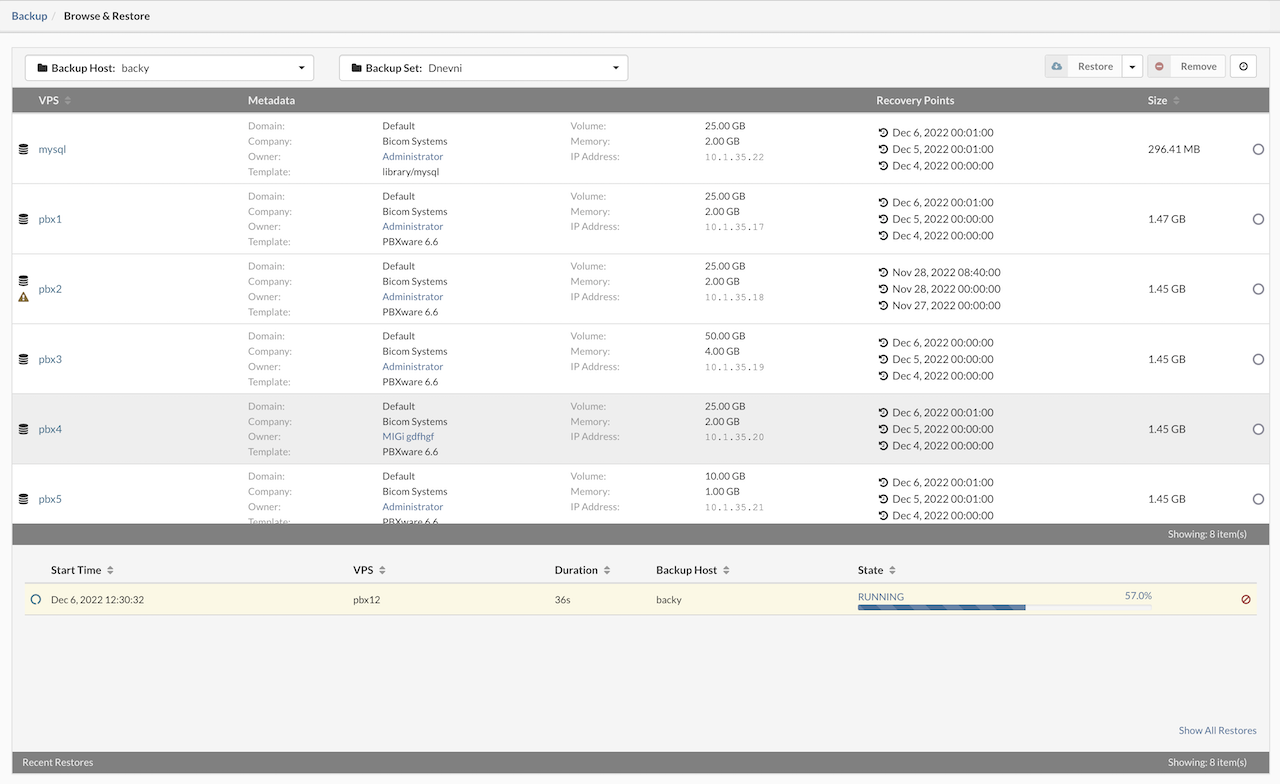Click the pbx12 restore progress bar
This screenshot has height=784, width=1280.
pyautogui.click(x=1004, y=607)
